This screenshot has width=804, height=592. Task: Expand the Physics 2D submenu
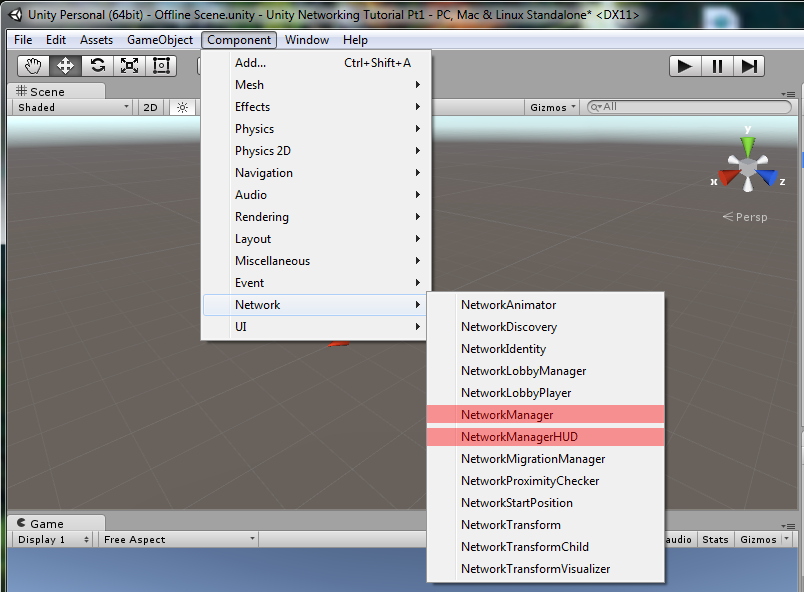[x=315, y=151]
